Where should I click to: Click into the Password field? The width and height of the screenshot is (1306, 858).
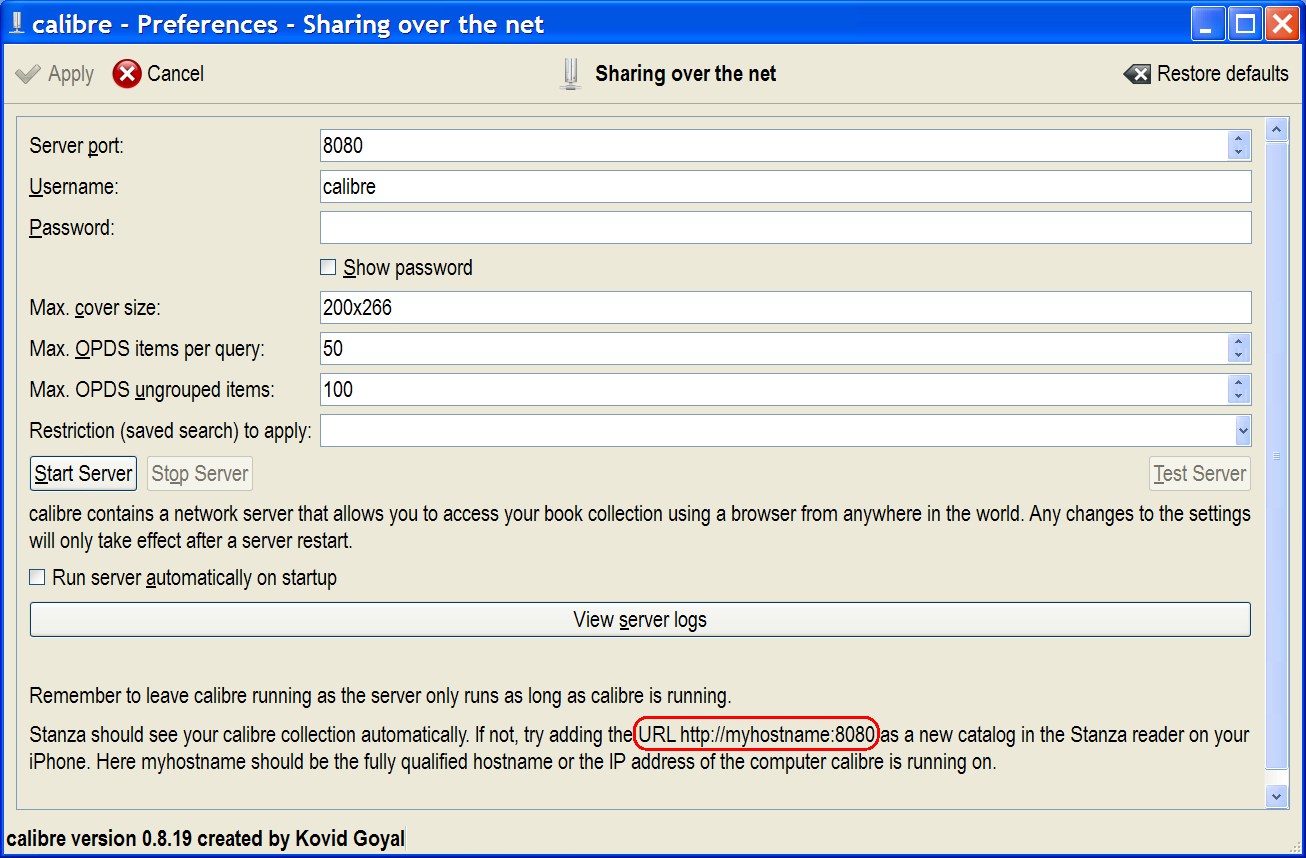tap(785, 227)
